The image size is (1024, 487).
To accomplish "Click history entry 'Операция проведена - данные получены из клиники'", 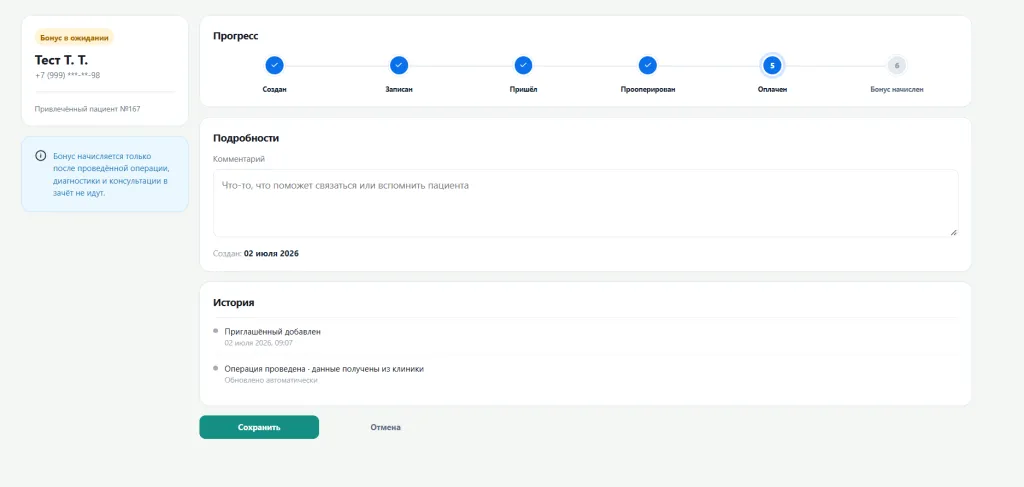I will click(x=324, y=369).
